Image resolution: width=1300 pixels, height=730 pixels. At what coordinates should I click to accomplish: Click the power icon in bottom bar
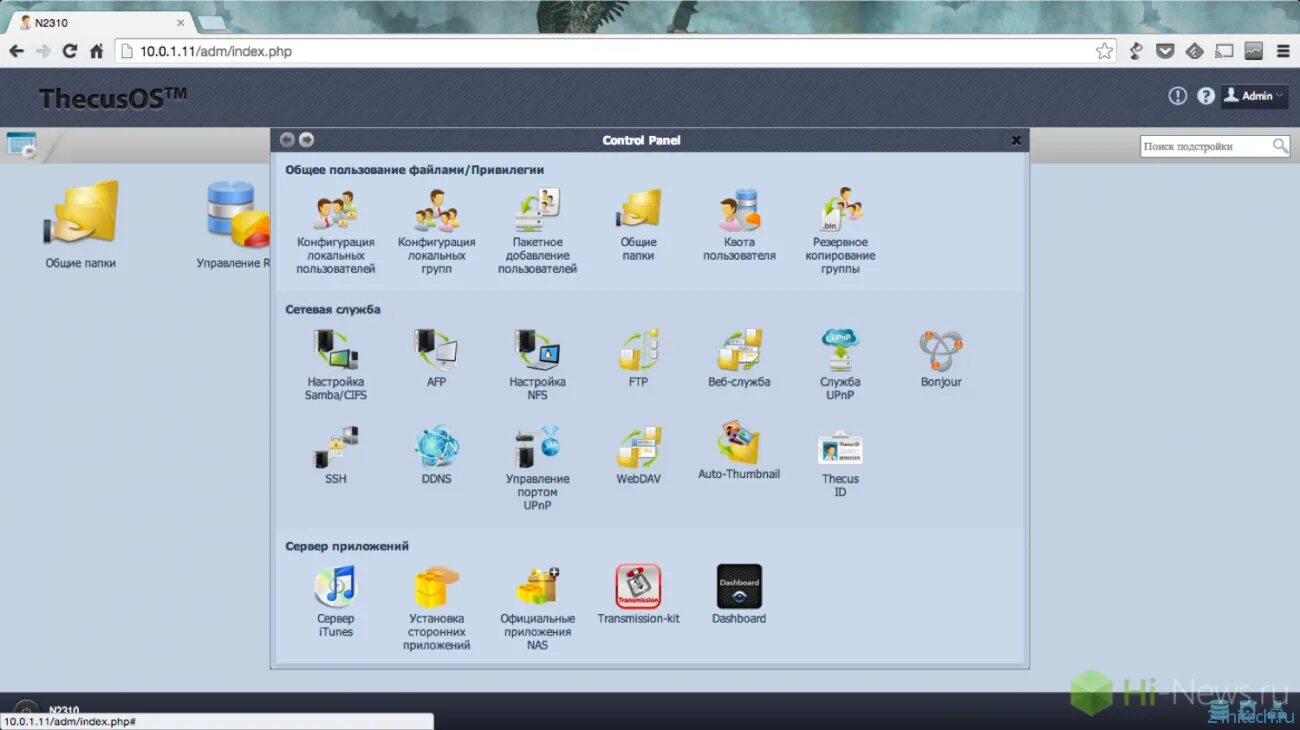[26, 708]
